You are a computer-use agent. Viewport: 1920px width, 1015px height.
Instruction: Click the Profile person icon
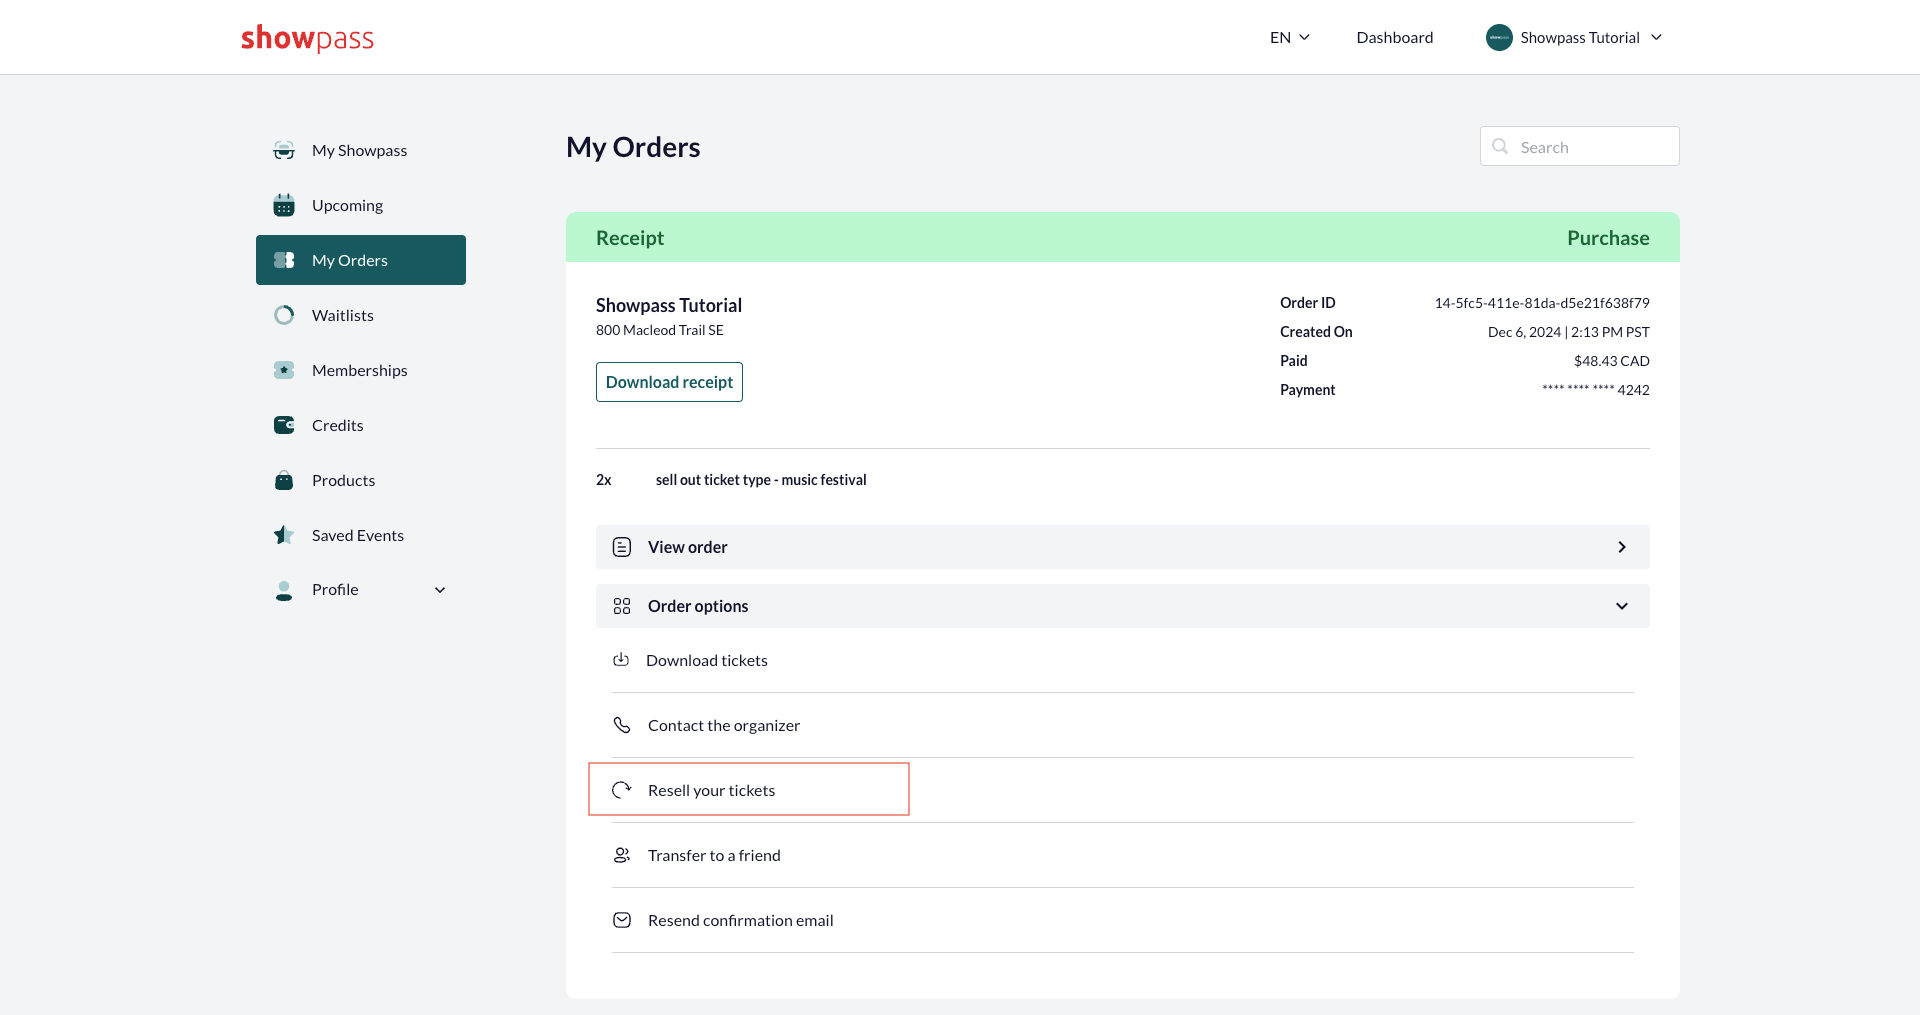pos(284,590)
